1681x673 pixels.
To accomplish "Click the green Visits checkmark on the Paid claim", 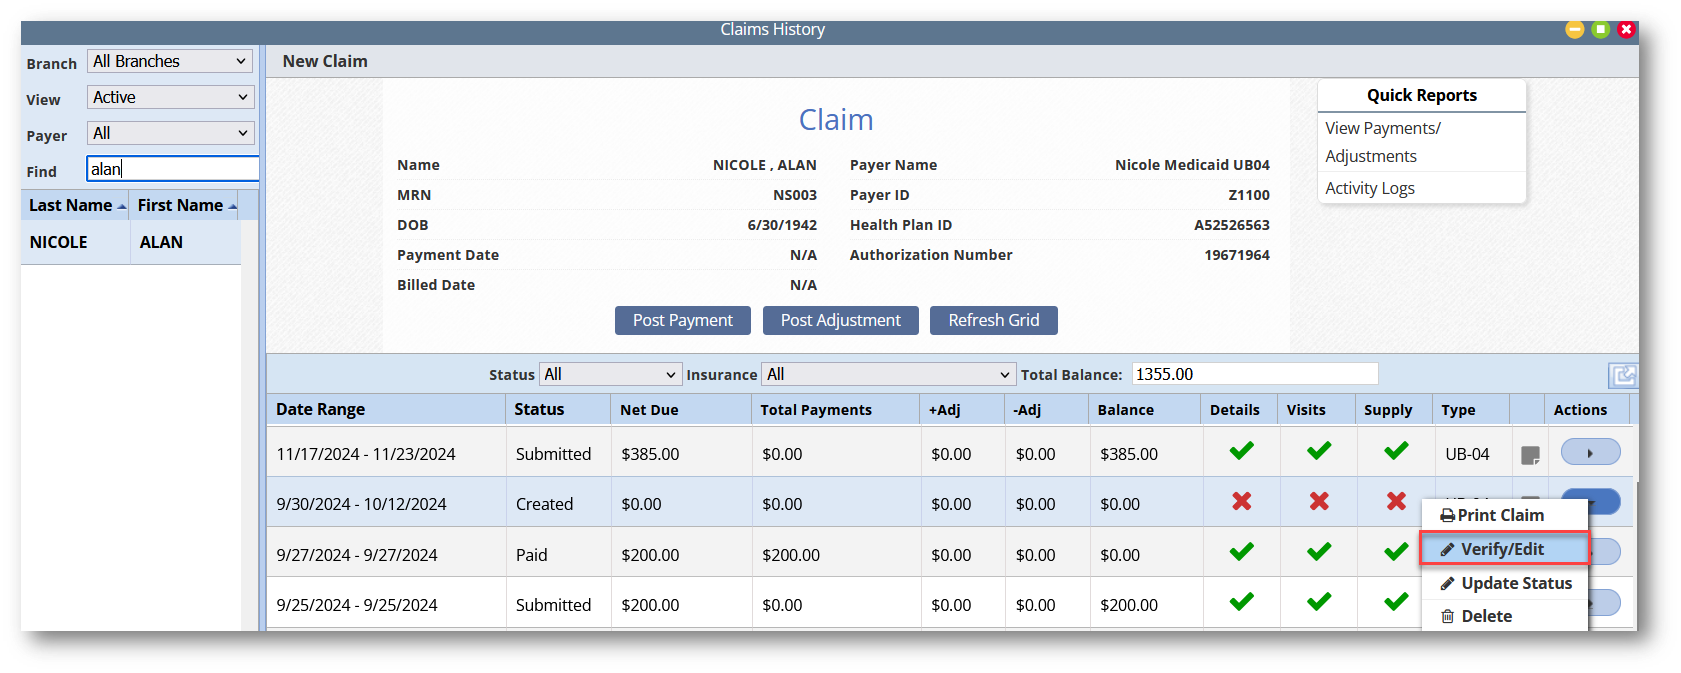I will pos(1319,552).
